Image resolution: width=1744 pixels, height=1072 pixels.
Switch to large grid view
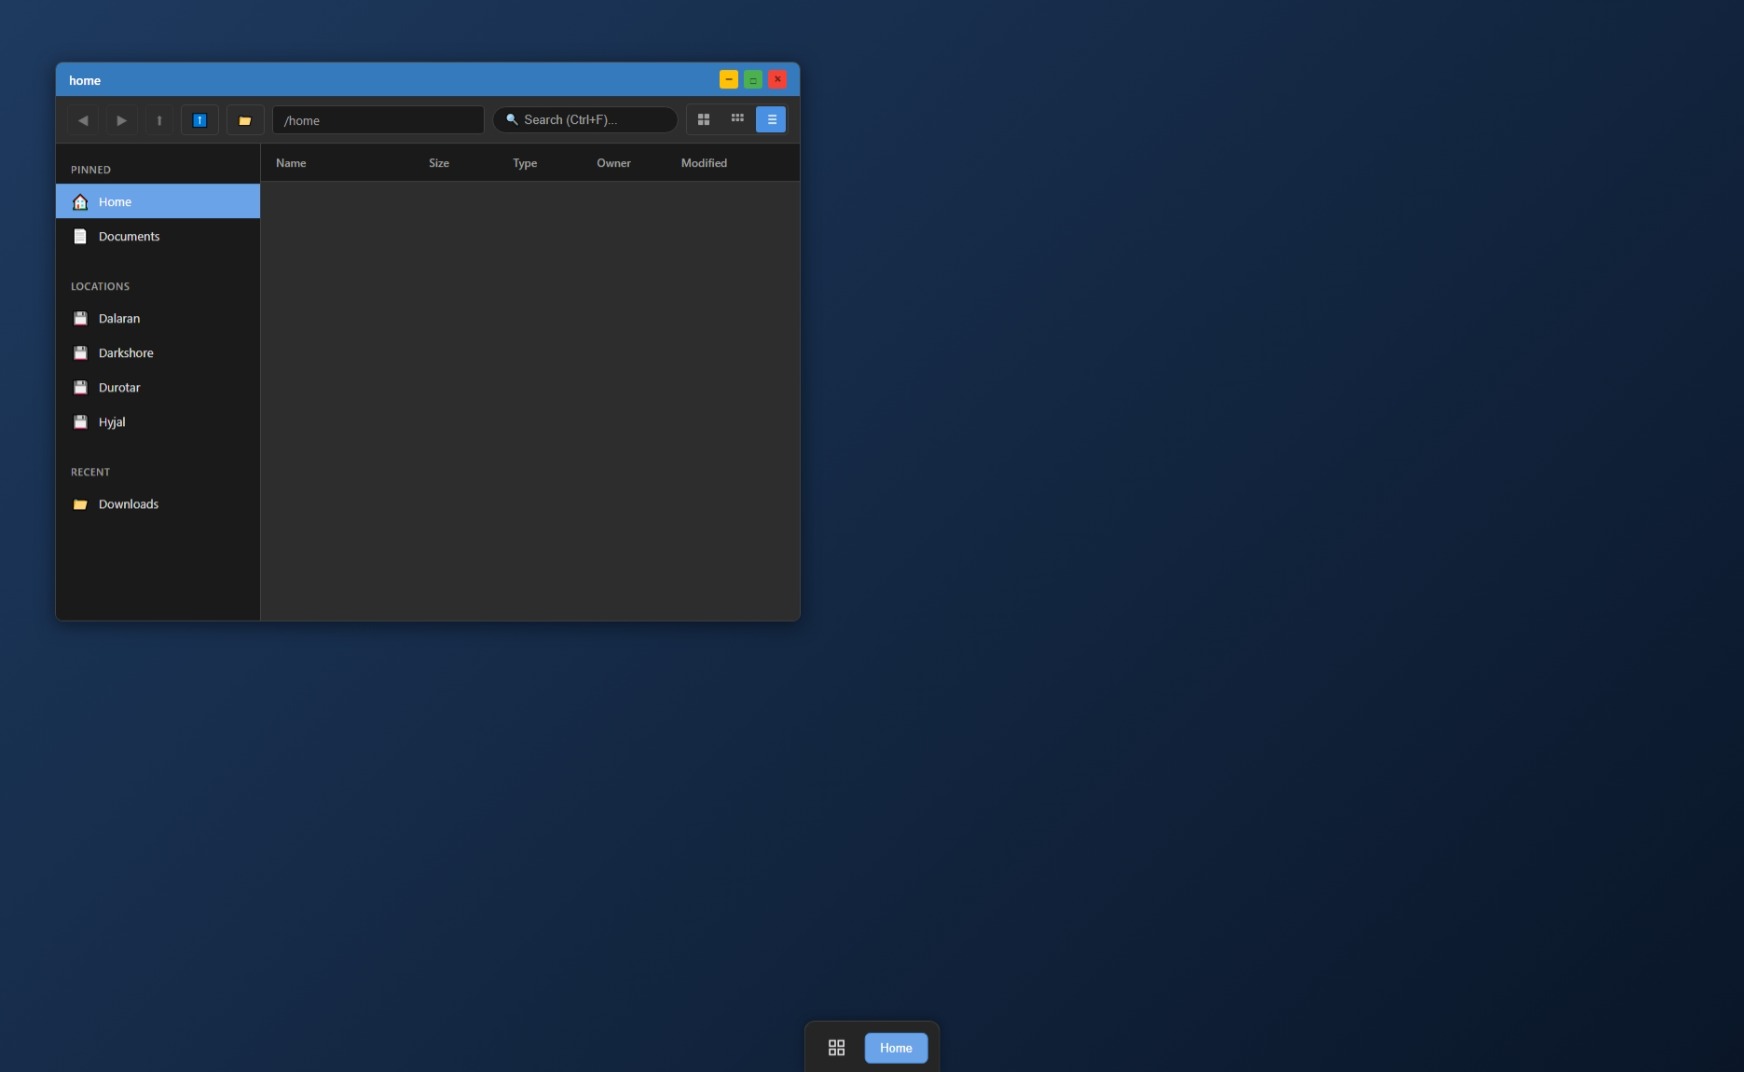705,119
